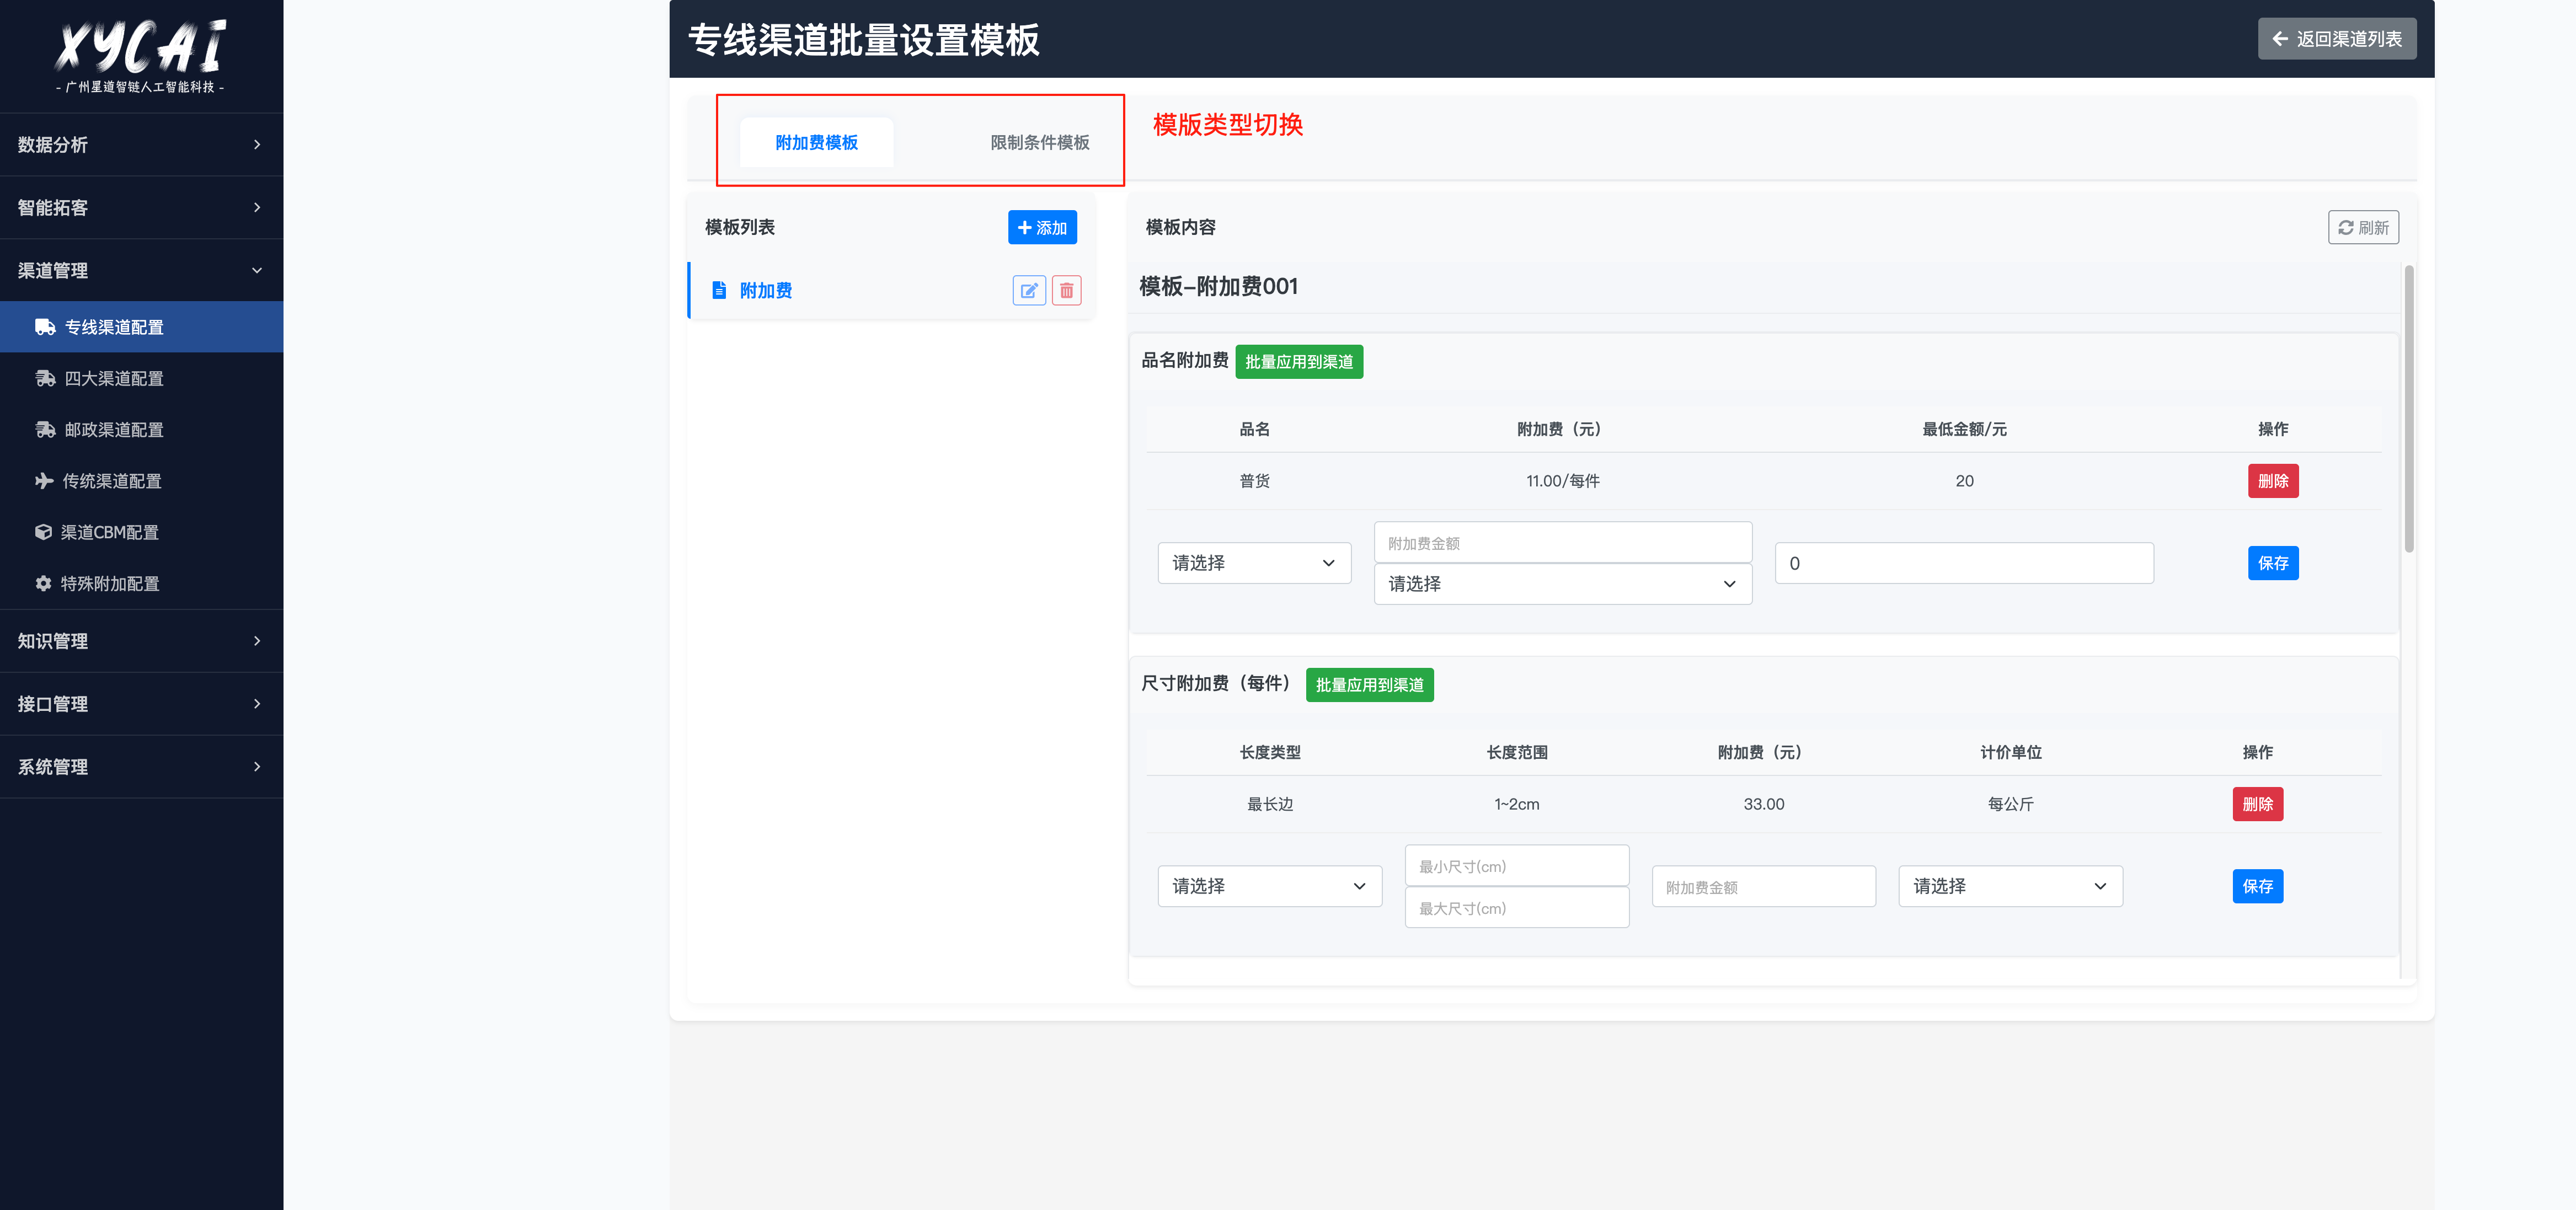Click 33.00 surcharge cell
Viewport: 2576px width, 1210px height.
point(1763,804)
